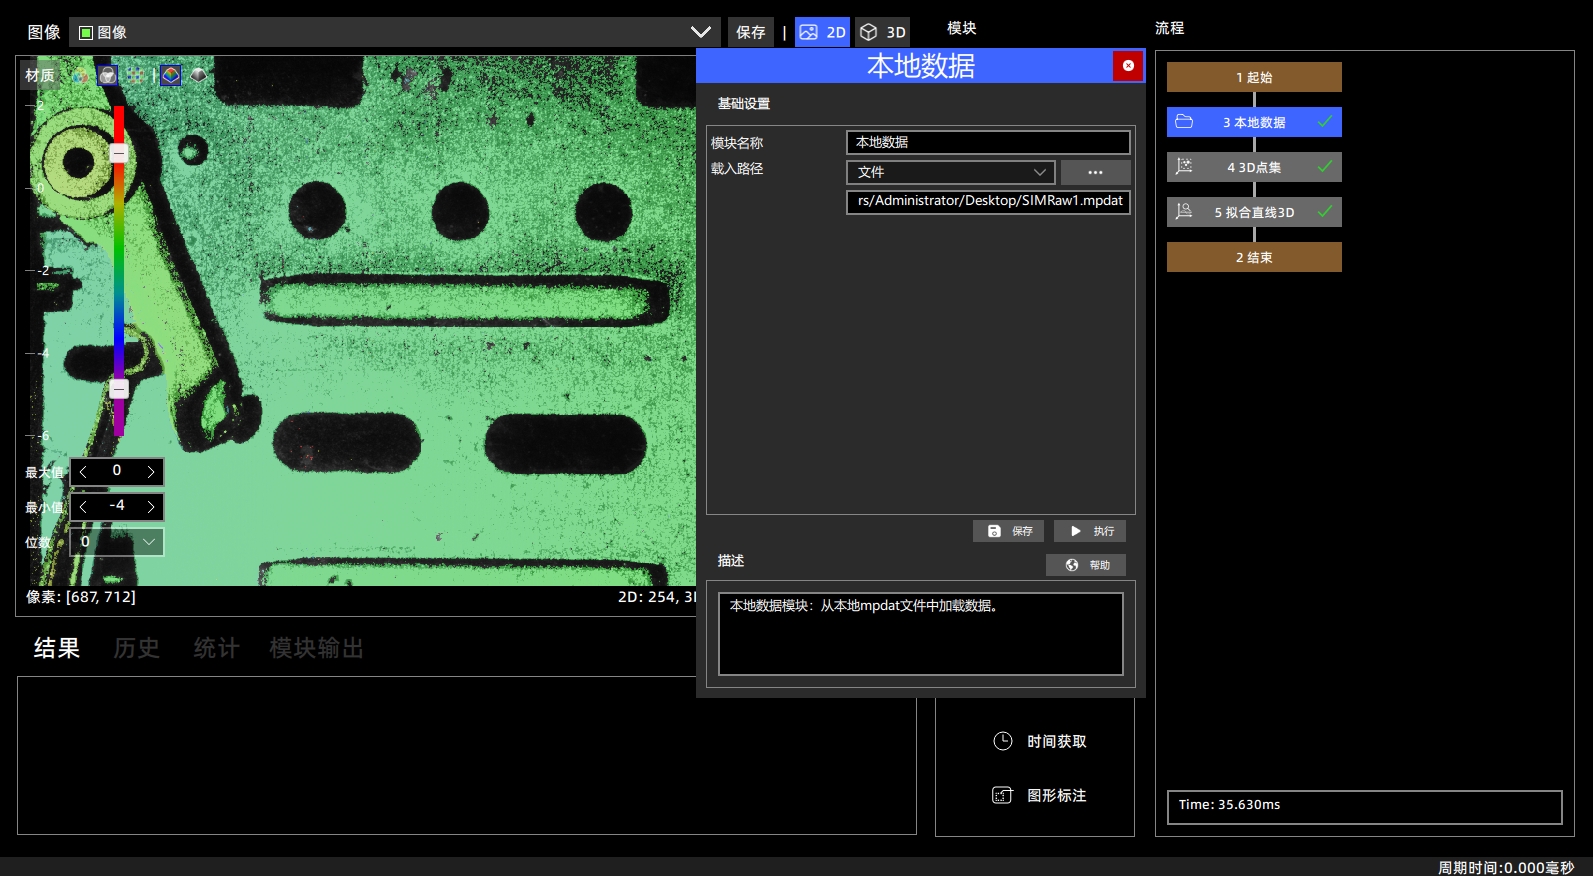Switch to the 统计 tab
The width and height of the screenshot is (1593, 876).
pos(217,648)
